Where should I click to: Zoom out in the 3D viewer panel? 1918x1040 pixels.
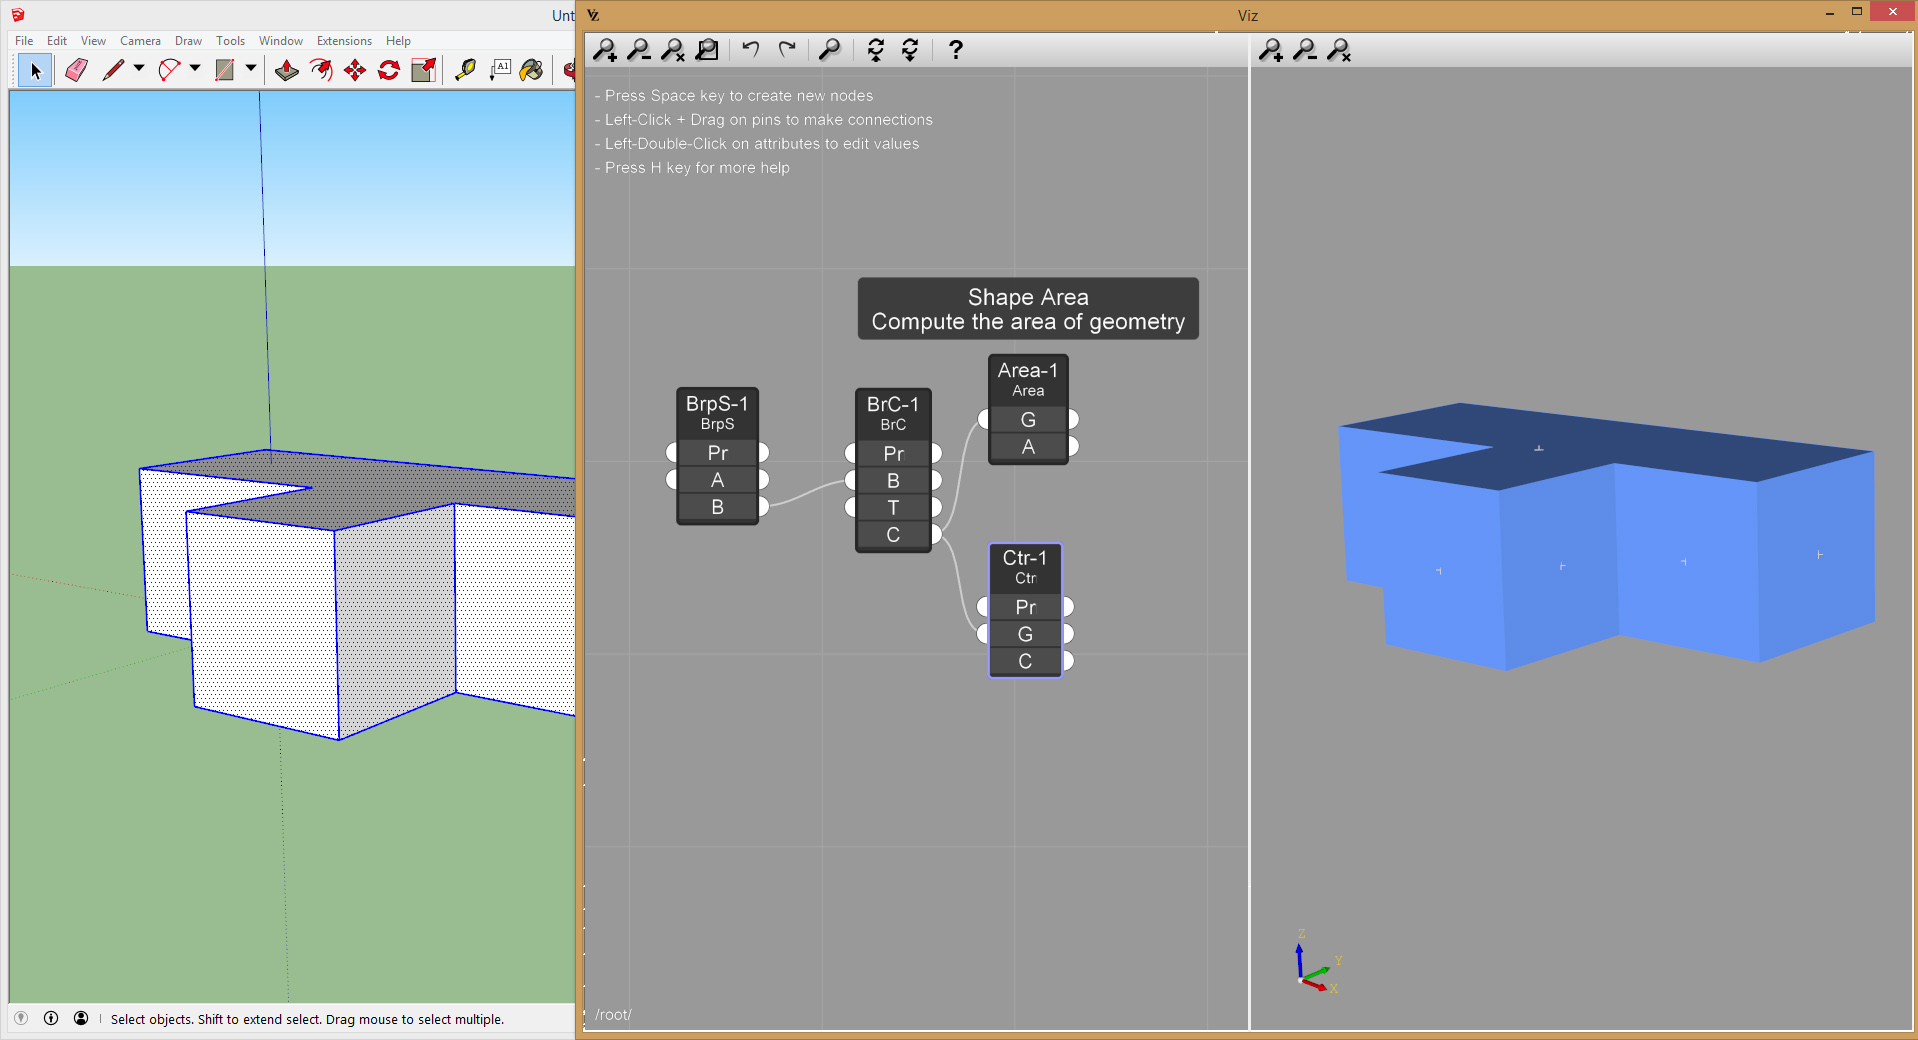[1305, 50]
